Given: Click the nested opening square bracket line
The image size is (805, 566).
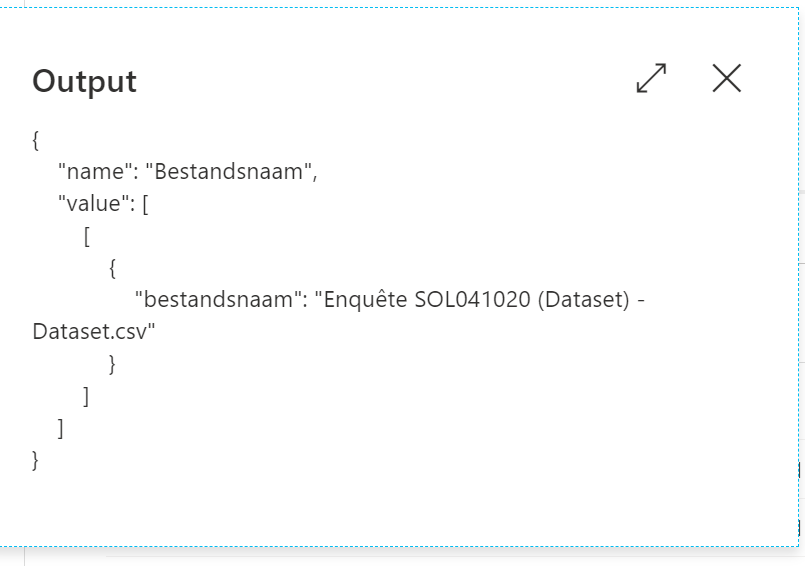Looking at the screenshot, I should point(87,236).
